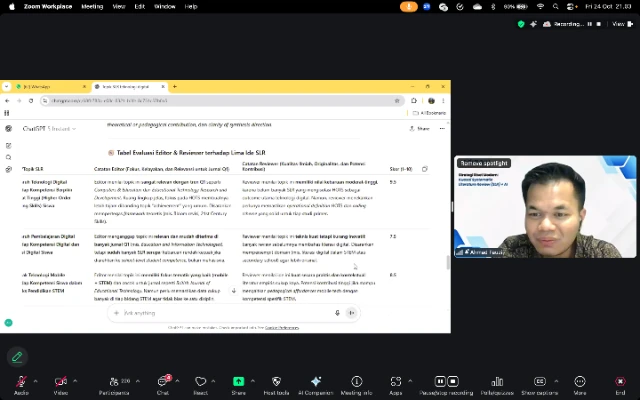
Task: Click the ChatGPT Share button
Action: (419, 129)
